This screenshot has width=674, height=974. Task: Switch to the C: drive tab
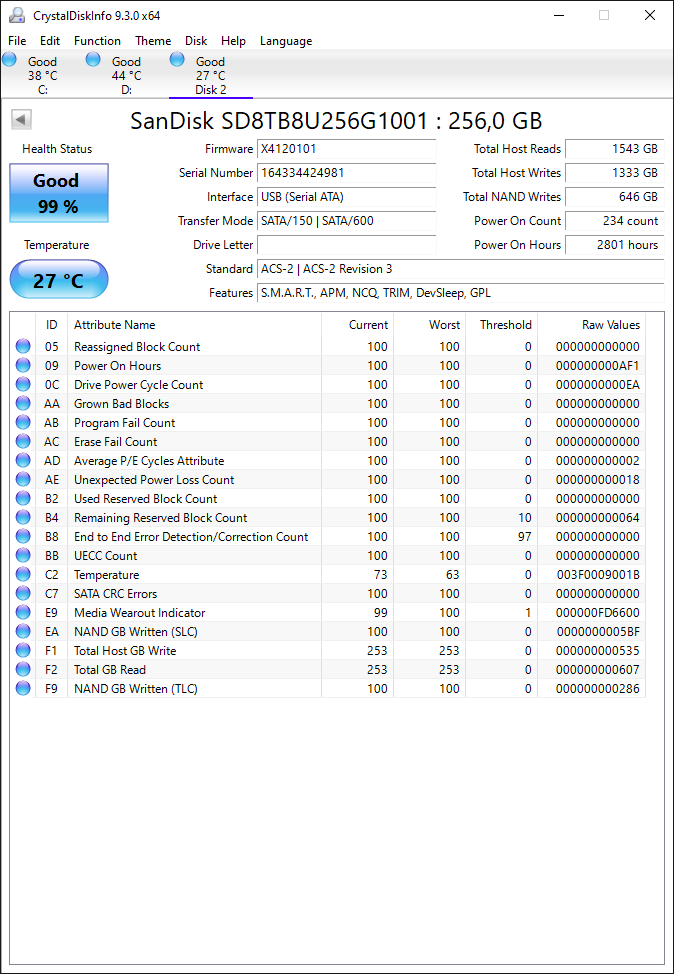click(42, 75)
